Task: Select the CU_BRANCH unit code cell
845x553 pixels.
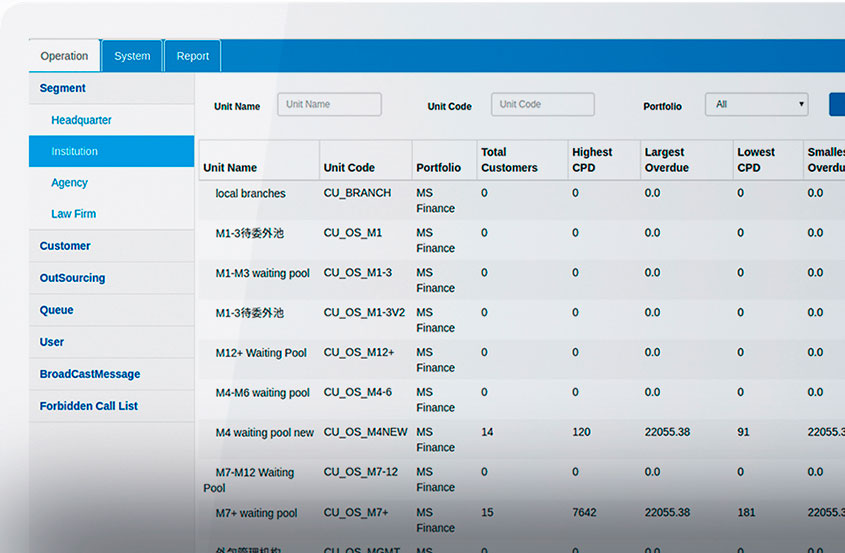Action: coord(357,193)
